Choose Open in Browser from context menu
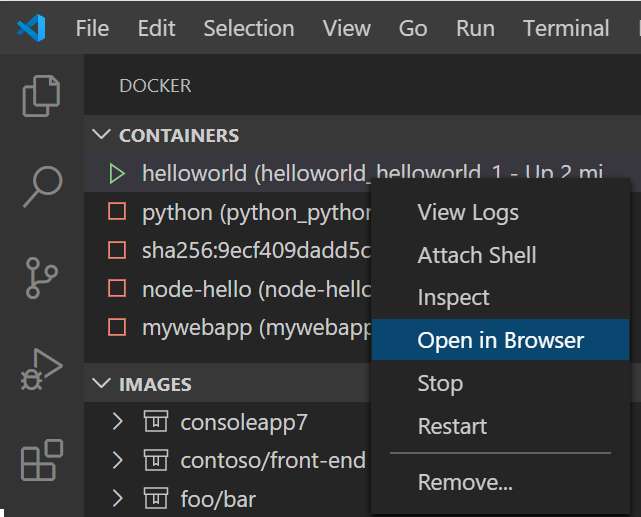The height and width of the screenshot is (517, 641). [x=500, y=340]
